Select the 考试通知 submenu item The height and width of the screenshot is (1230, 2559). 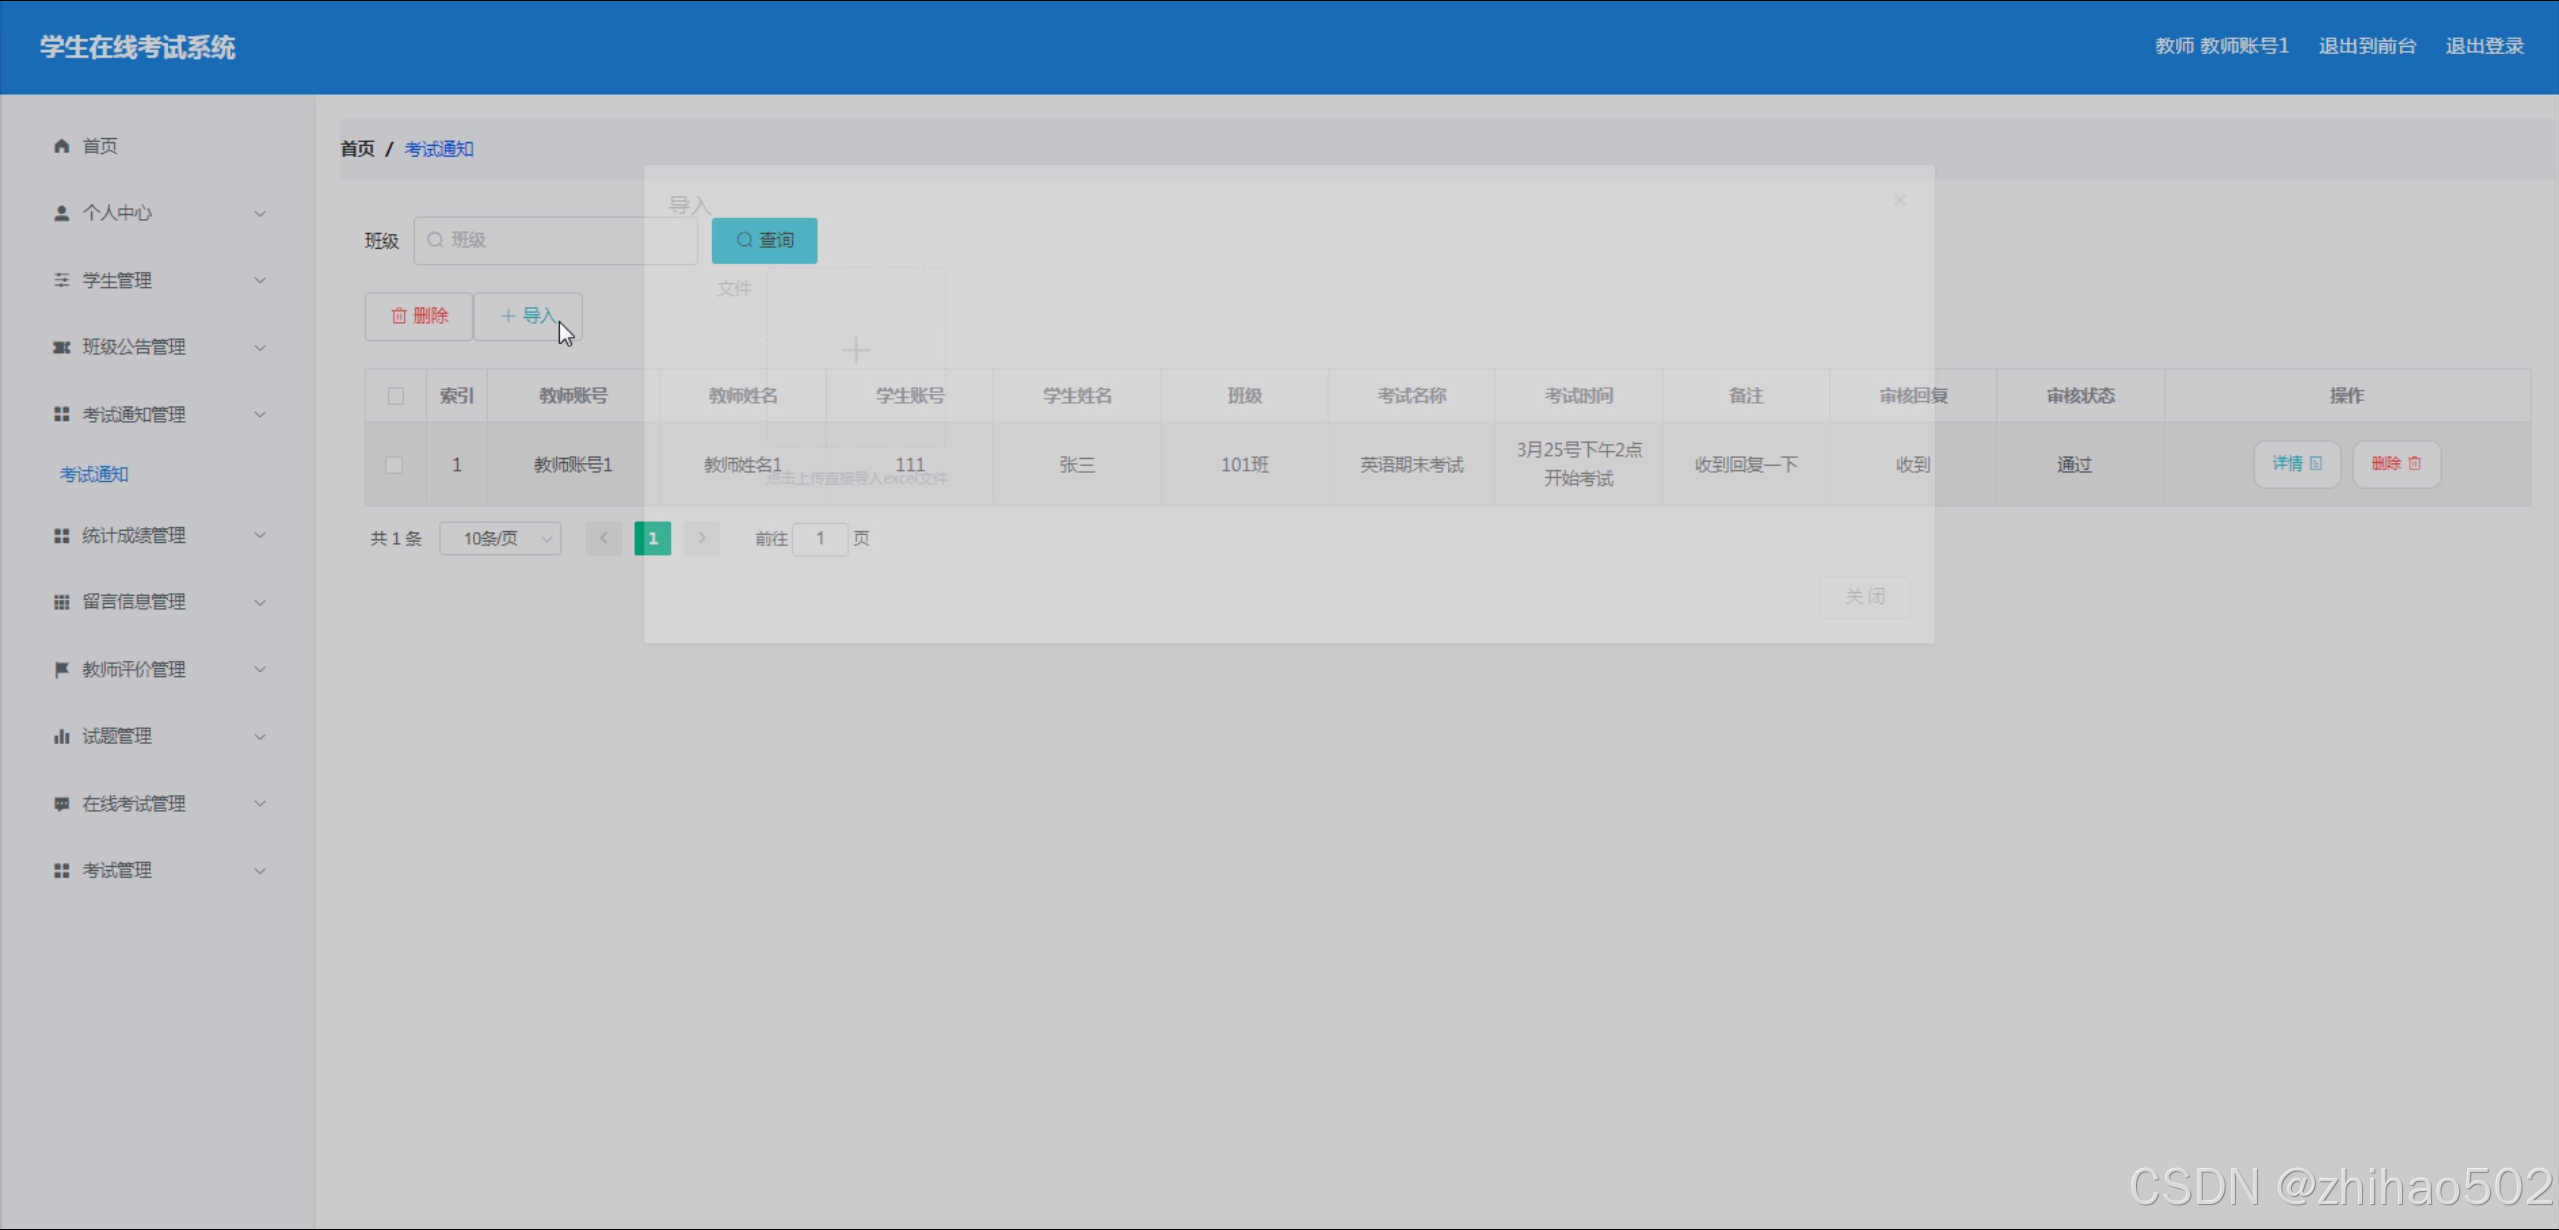[94, 474]
